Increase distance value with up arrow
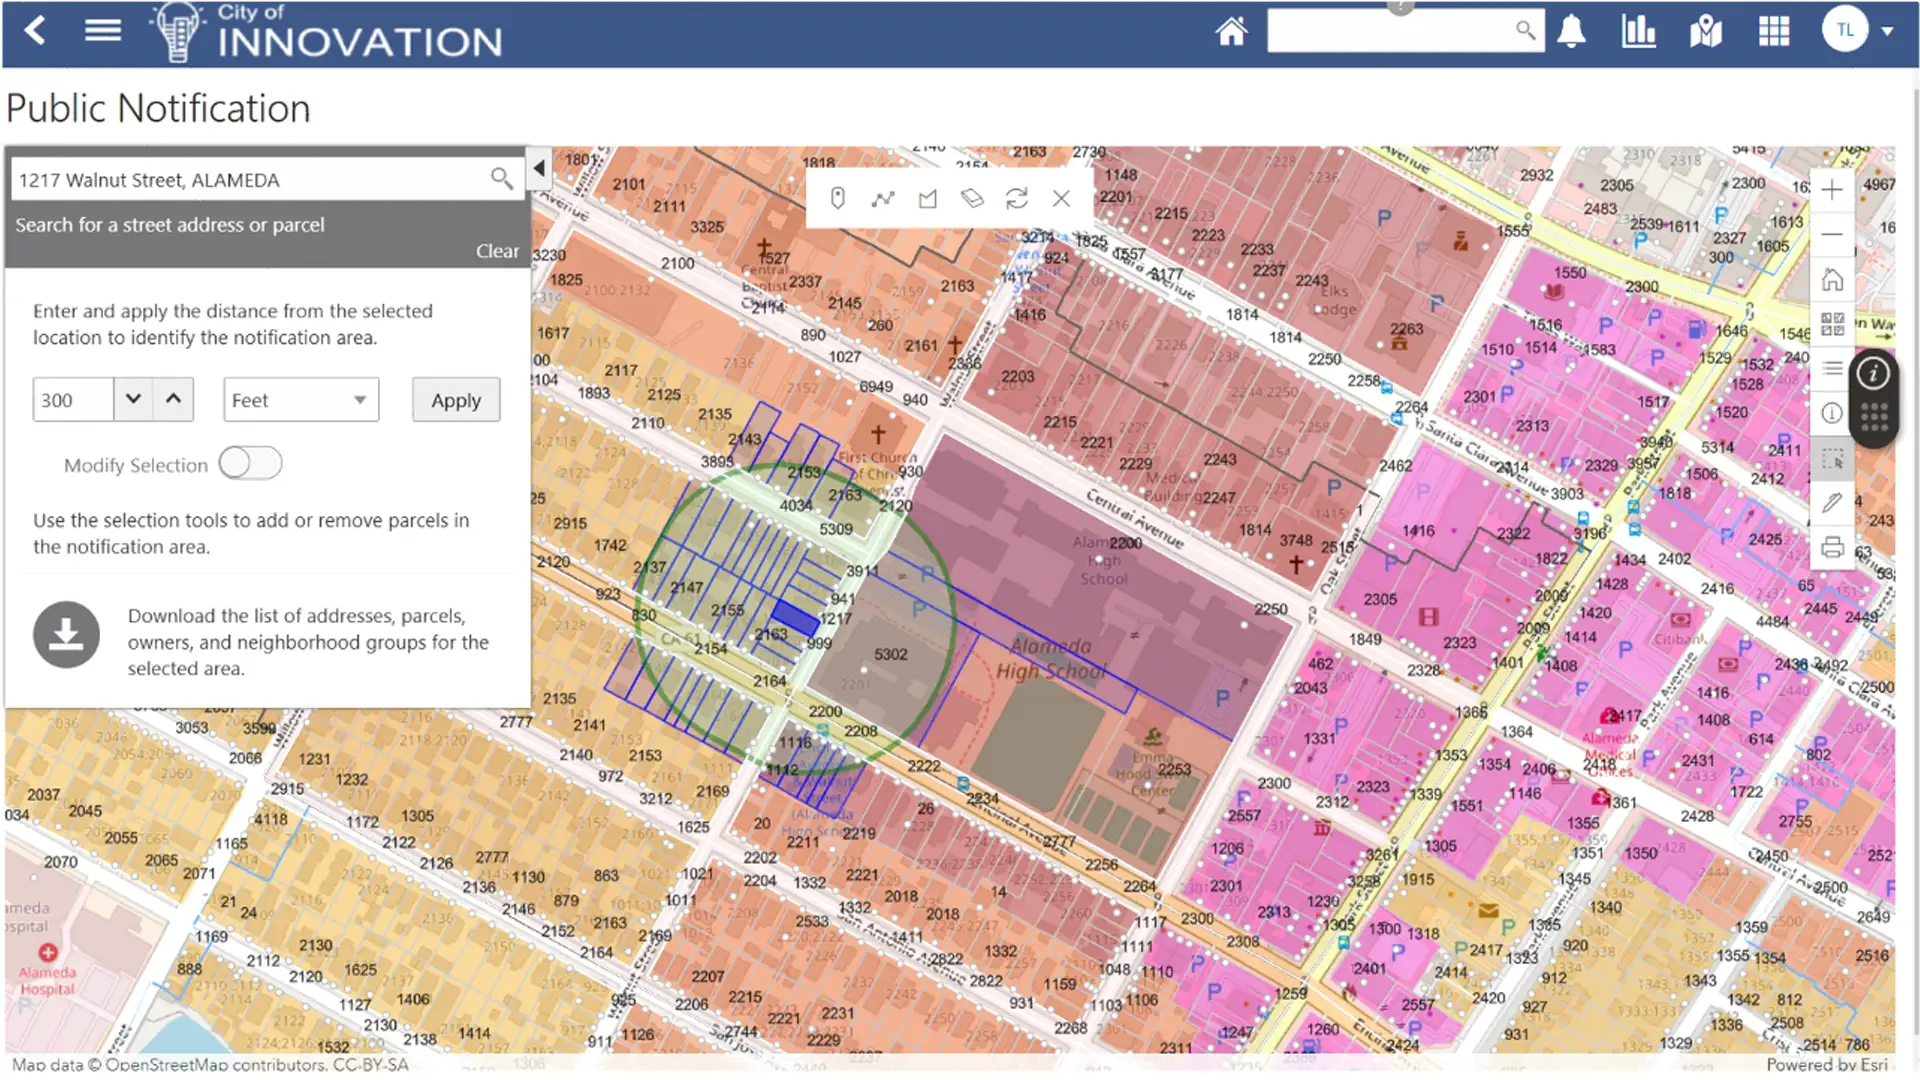 pyautogui.click(x=173, y=399)
